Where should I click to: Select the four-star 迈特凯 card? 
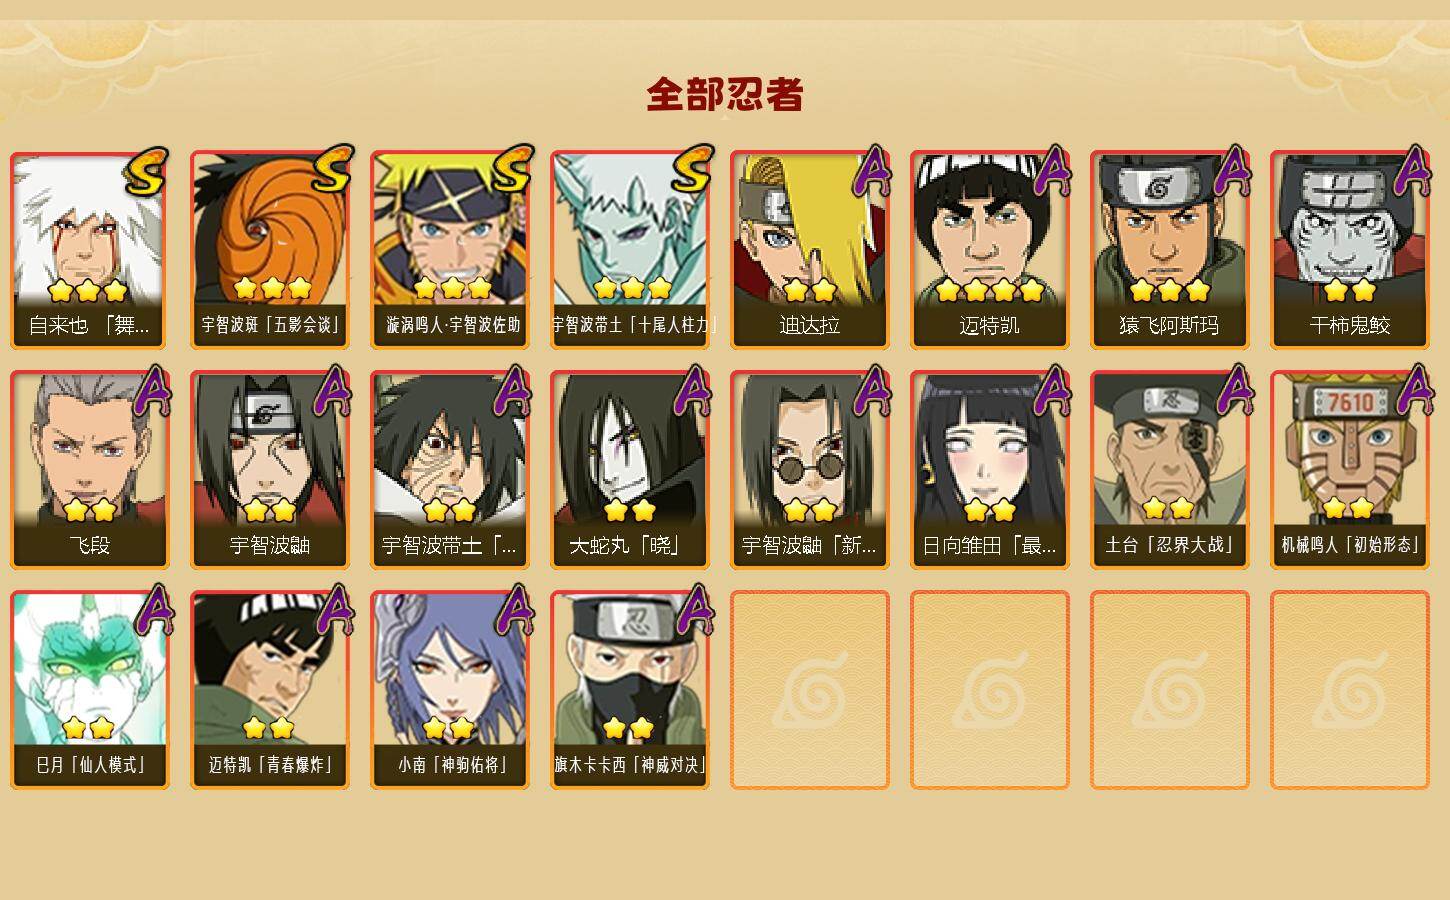990,250
